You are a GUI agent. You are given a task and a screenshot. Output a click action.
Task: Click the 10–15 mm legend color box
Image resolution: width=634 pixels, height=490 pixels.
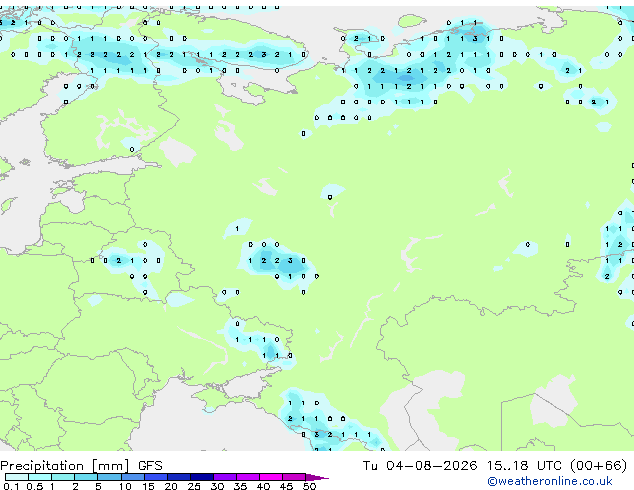[132, 477]
